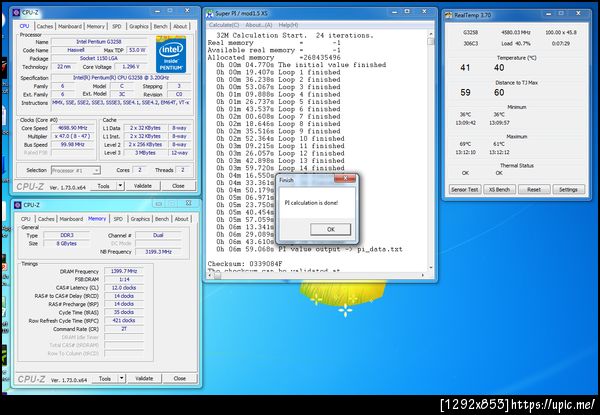
Task: Click Level 3 cache value 3 MBytes
Action: [x=145, y=153]
